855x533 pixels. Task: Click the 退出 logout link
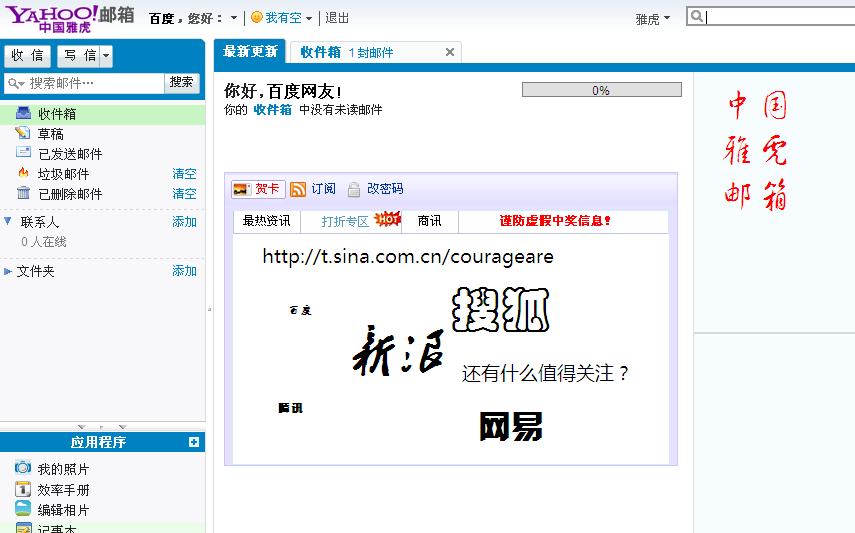point(337,18)
